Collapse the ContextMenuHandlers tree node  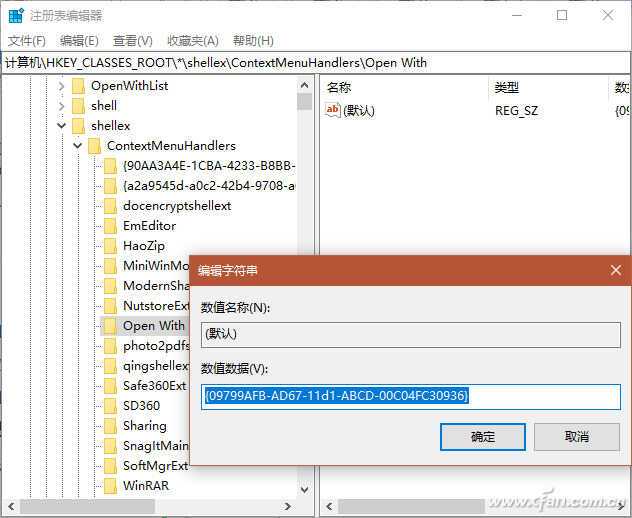point(77,146)
